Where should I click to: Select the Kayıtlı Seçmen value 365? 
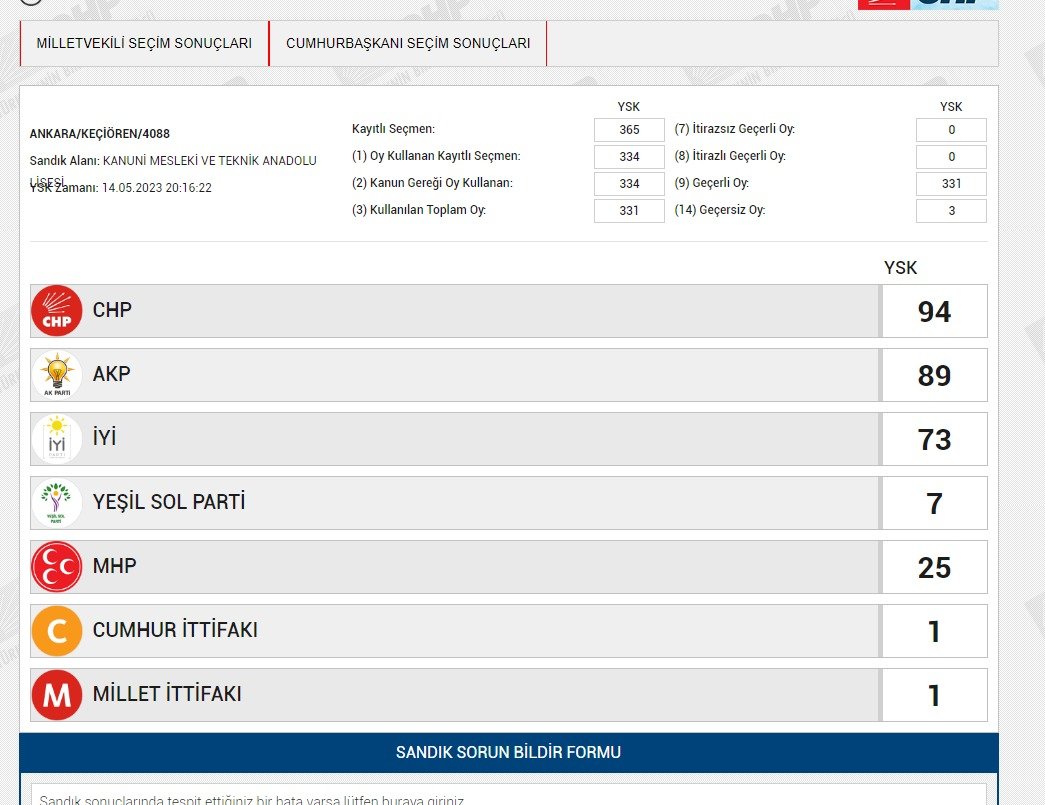[x=629, y=130]
